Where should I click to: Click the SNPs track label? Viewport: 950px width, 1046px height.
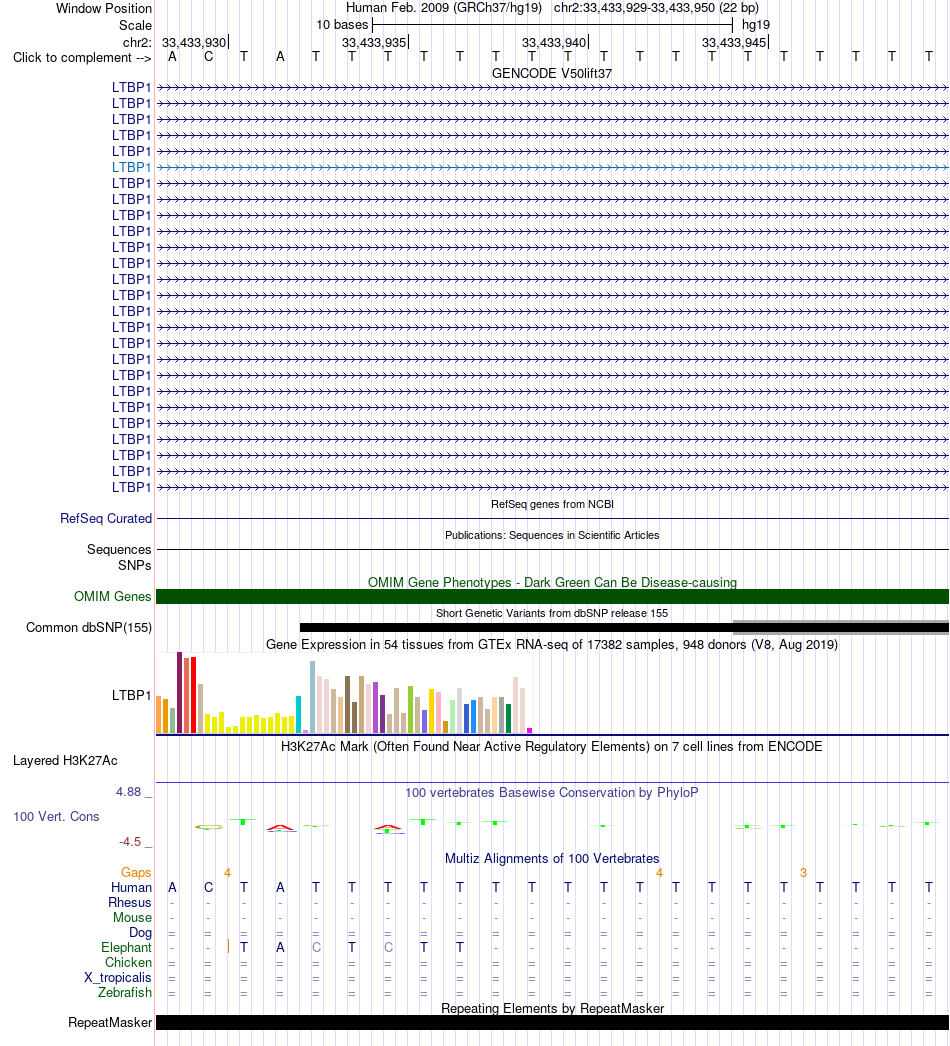[x=135, y=565]
